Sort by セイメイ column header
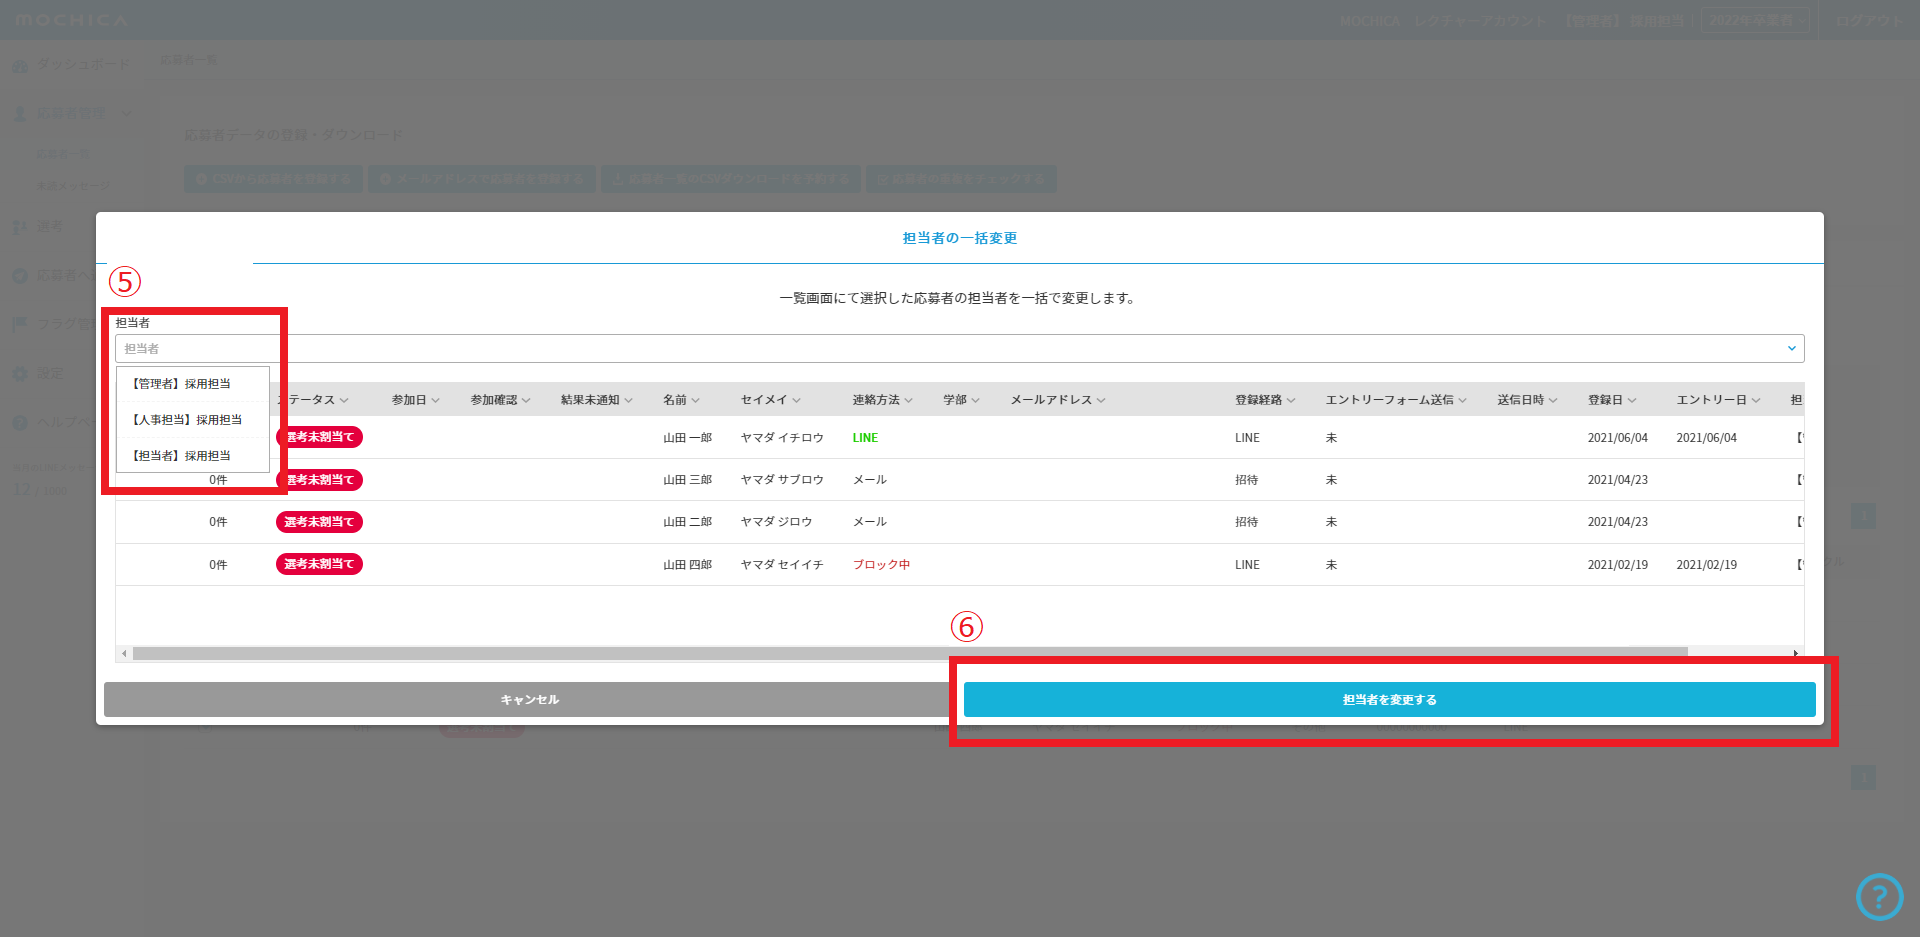This screenshot has height=937, width=1920. [x=764, y=400]
